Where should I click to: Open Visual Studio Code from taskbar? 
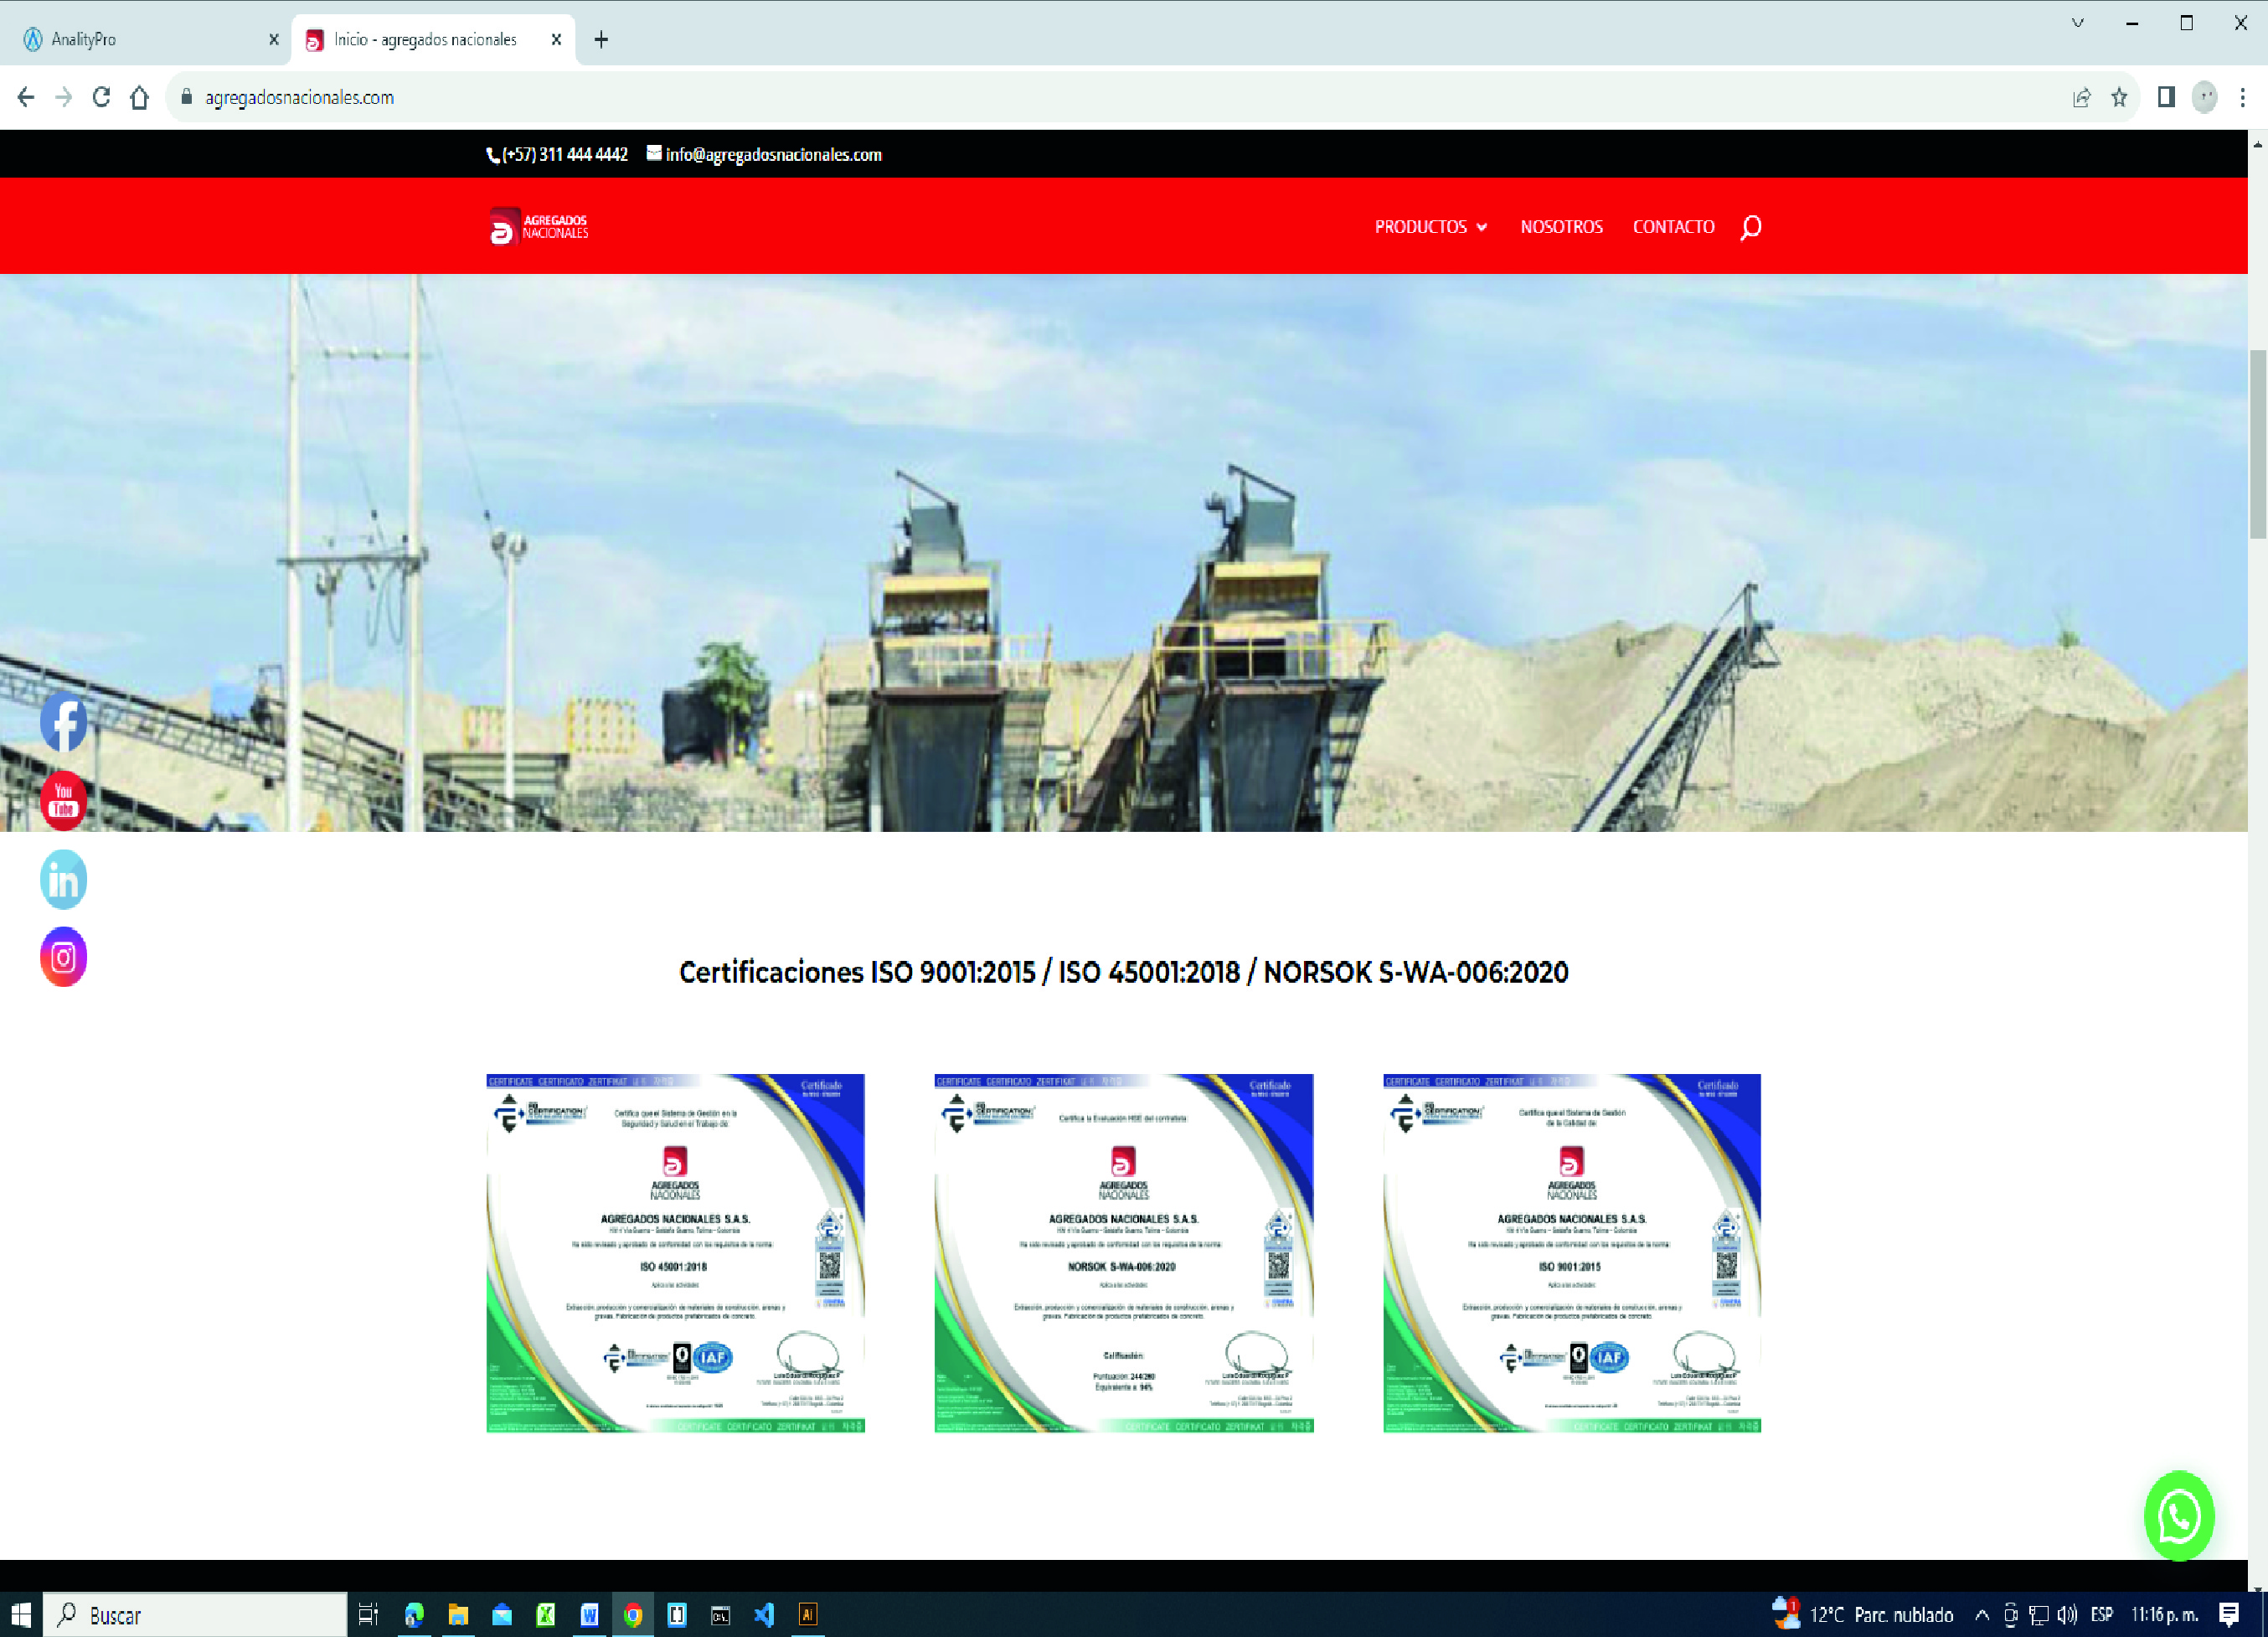(764, 1615)
